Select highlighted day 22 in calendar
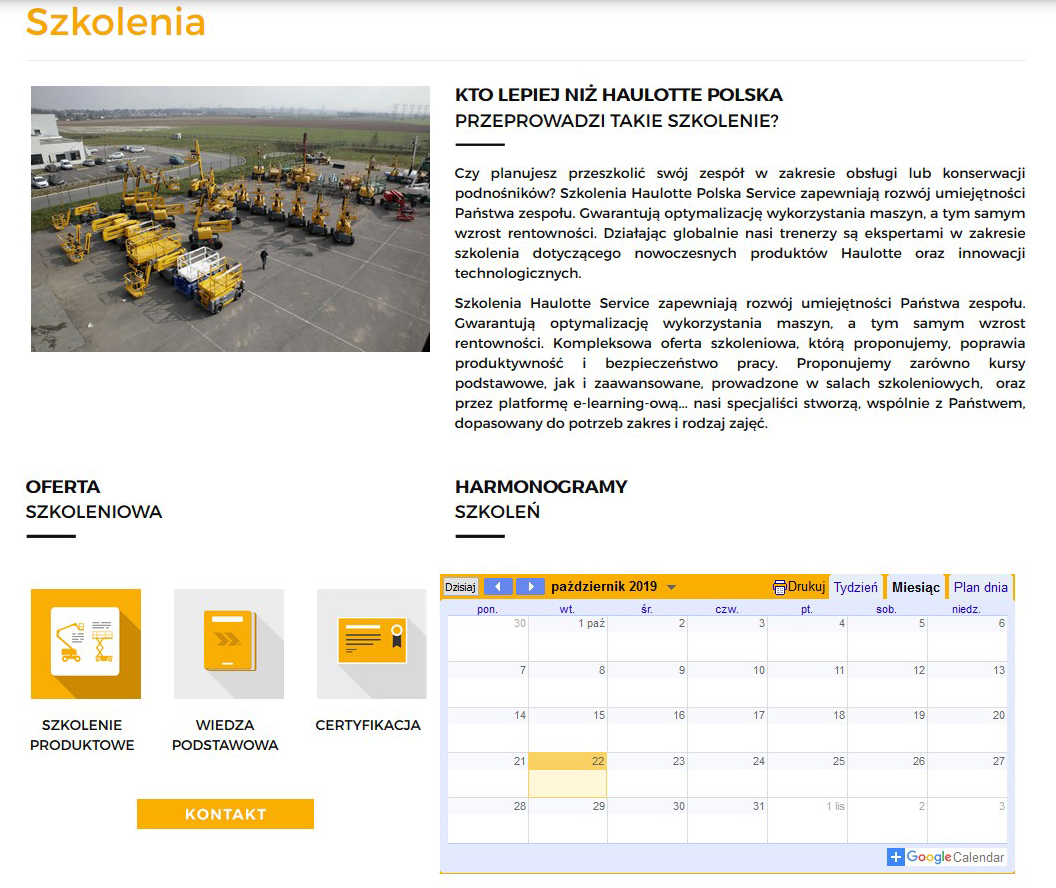The width and height of the screenshot is (1056, 888). [568, 775]
